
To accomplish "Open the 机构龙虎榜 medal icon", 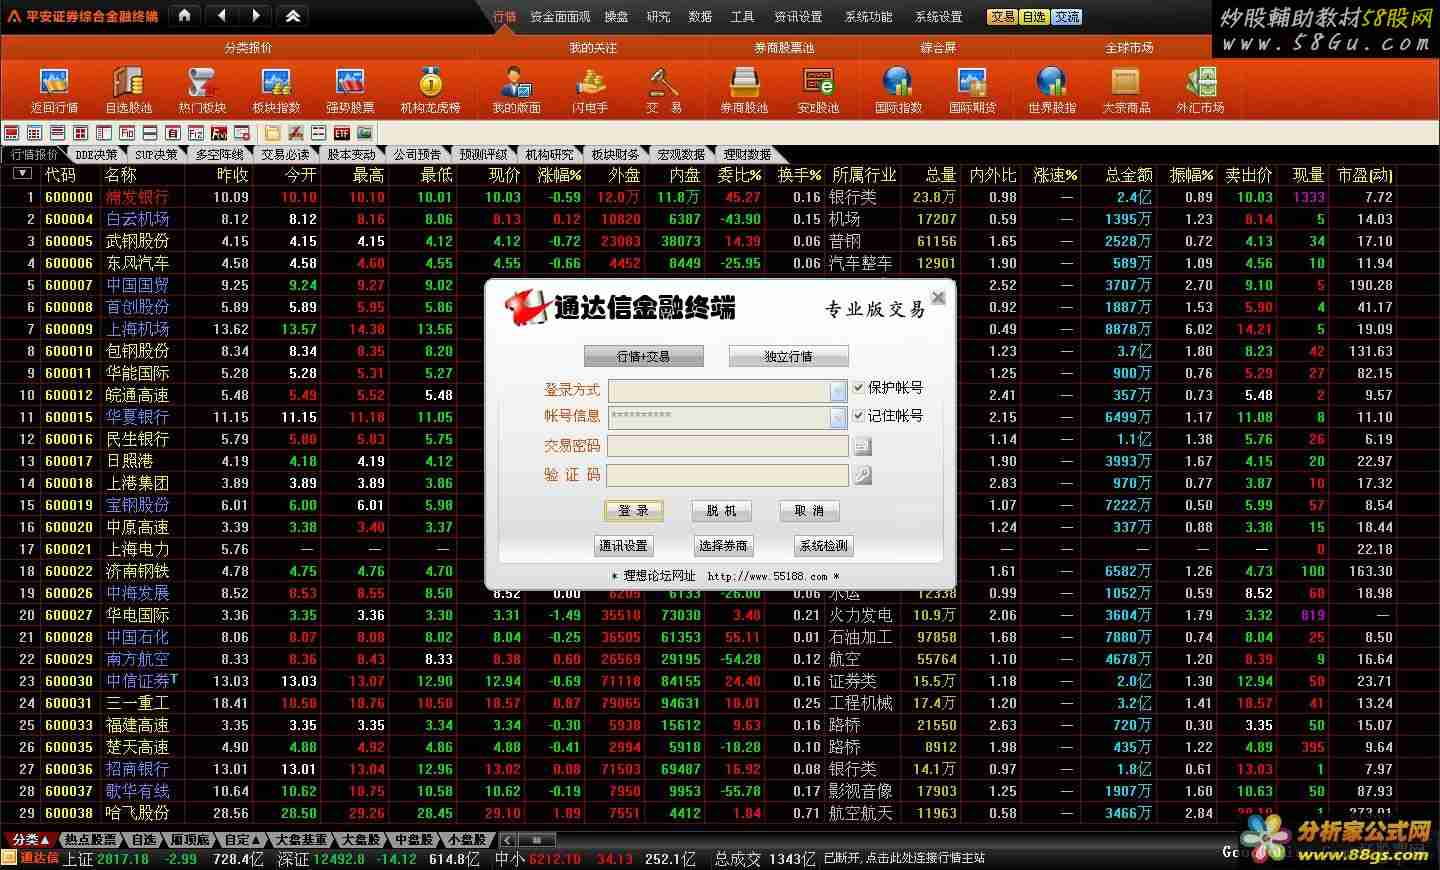I will [x=430, y=90].
